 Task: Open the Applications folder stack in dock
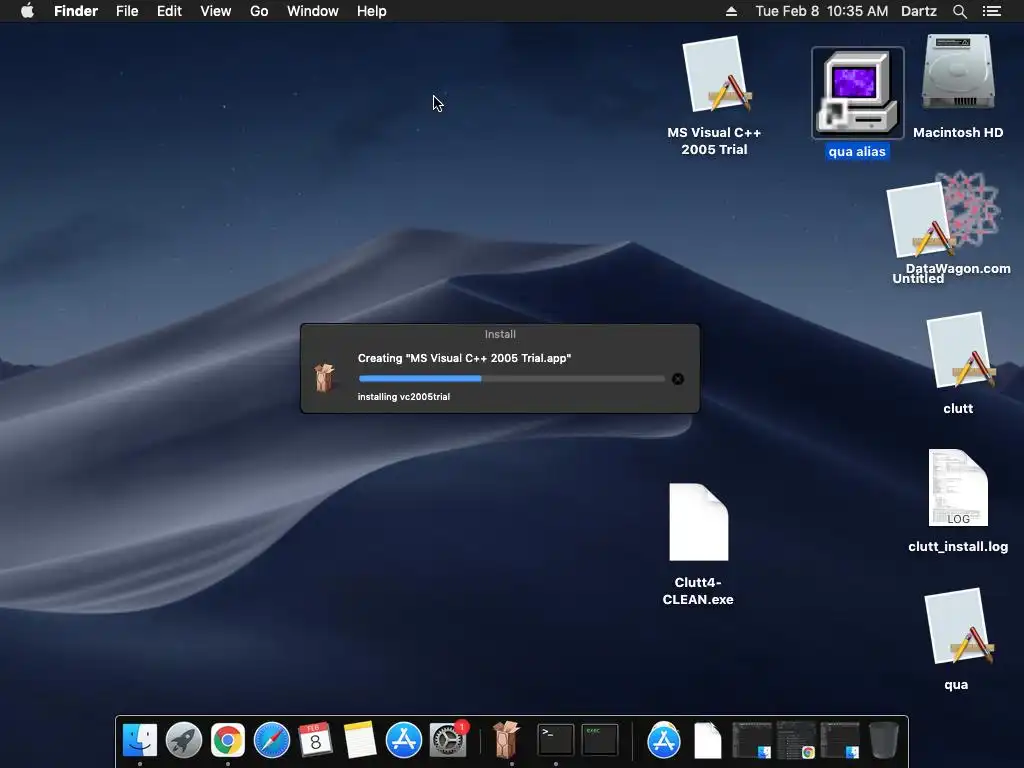click(664, 741)
